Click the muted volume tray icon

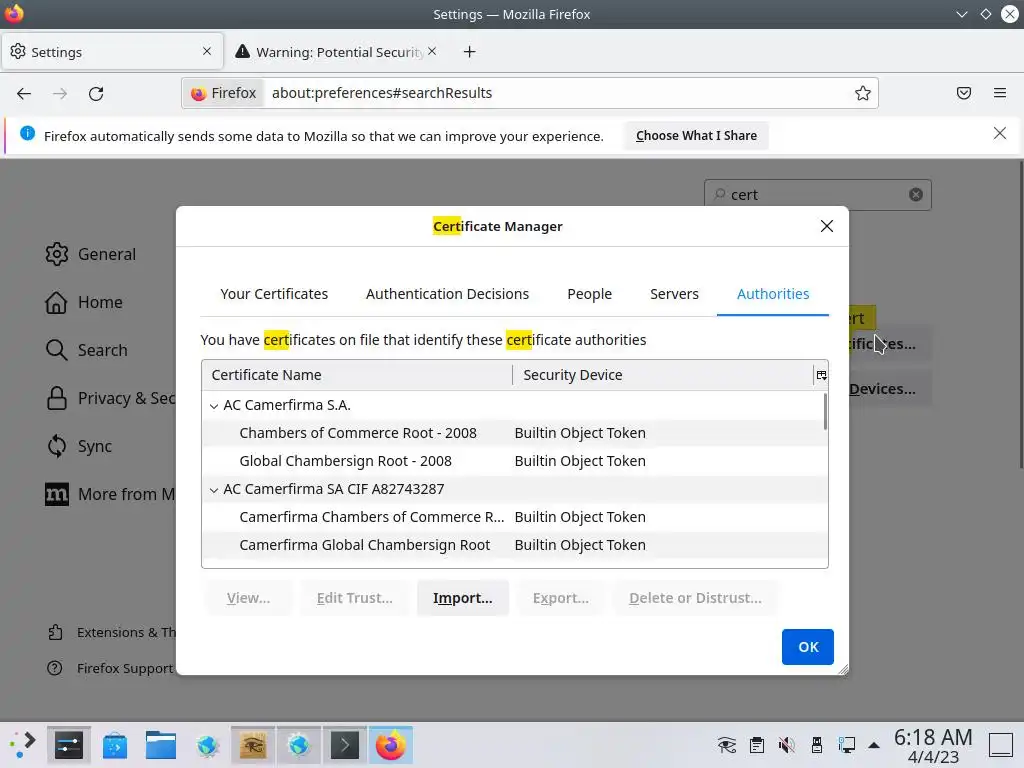tap(787, 744)
